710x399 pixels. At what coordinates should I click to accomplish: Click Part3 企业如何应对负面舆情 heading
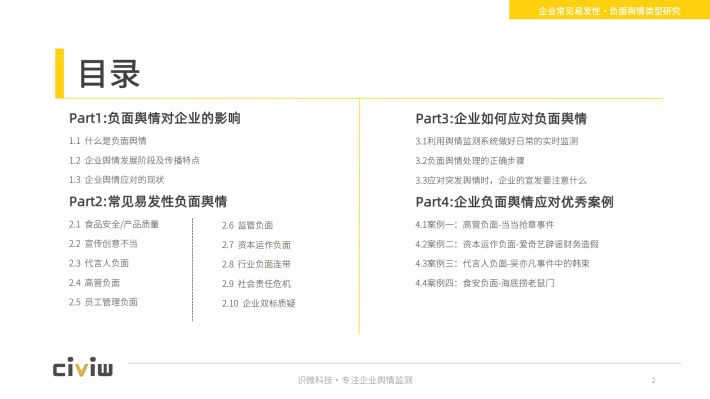501,119
